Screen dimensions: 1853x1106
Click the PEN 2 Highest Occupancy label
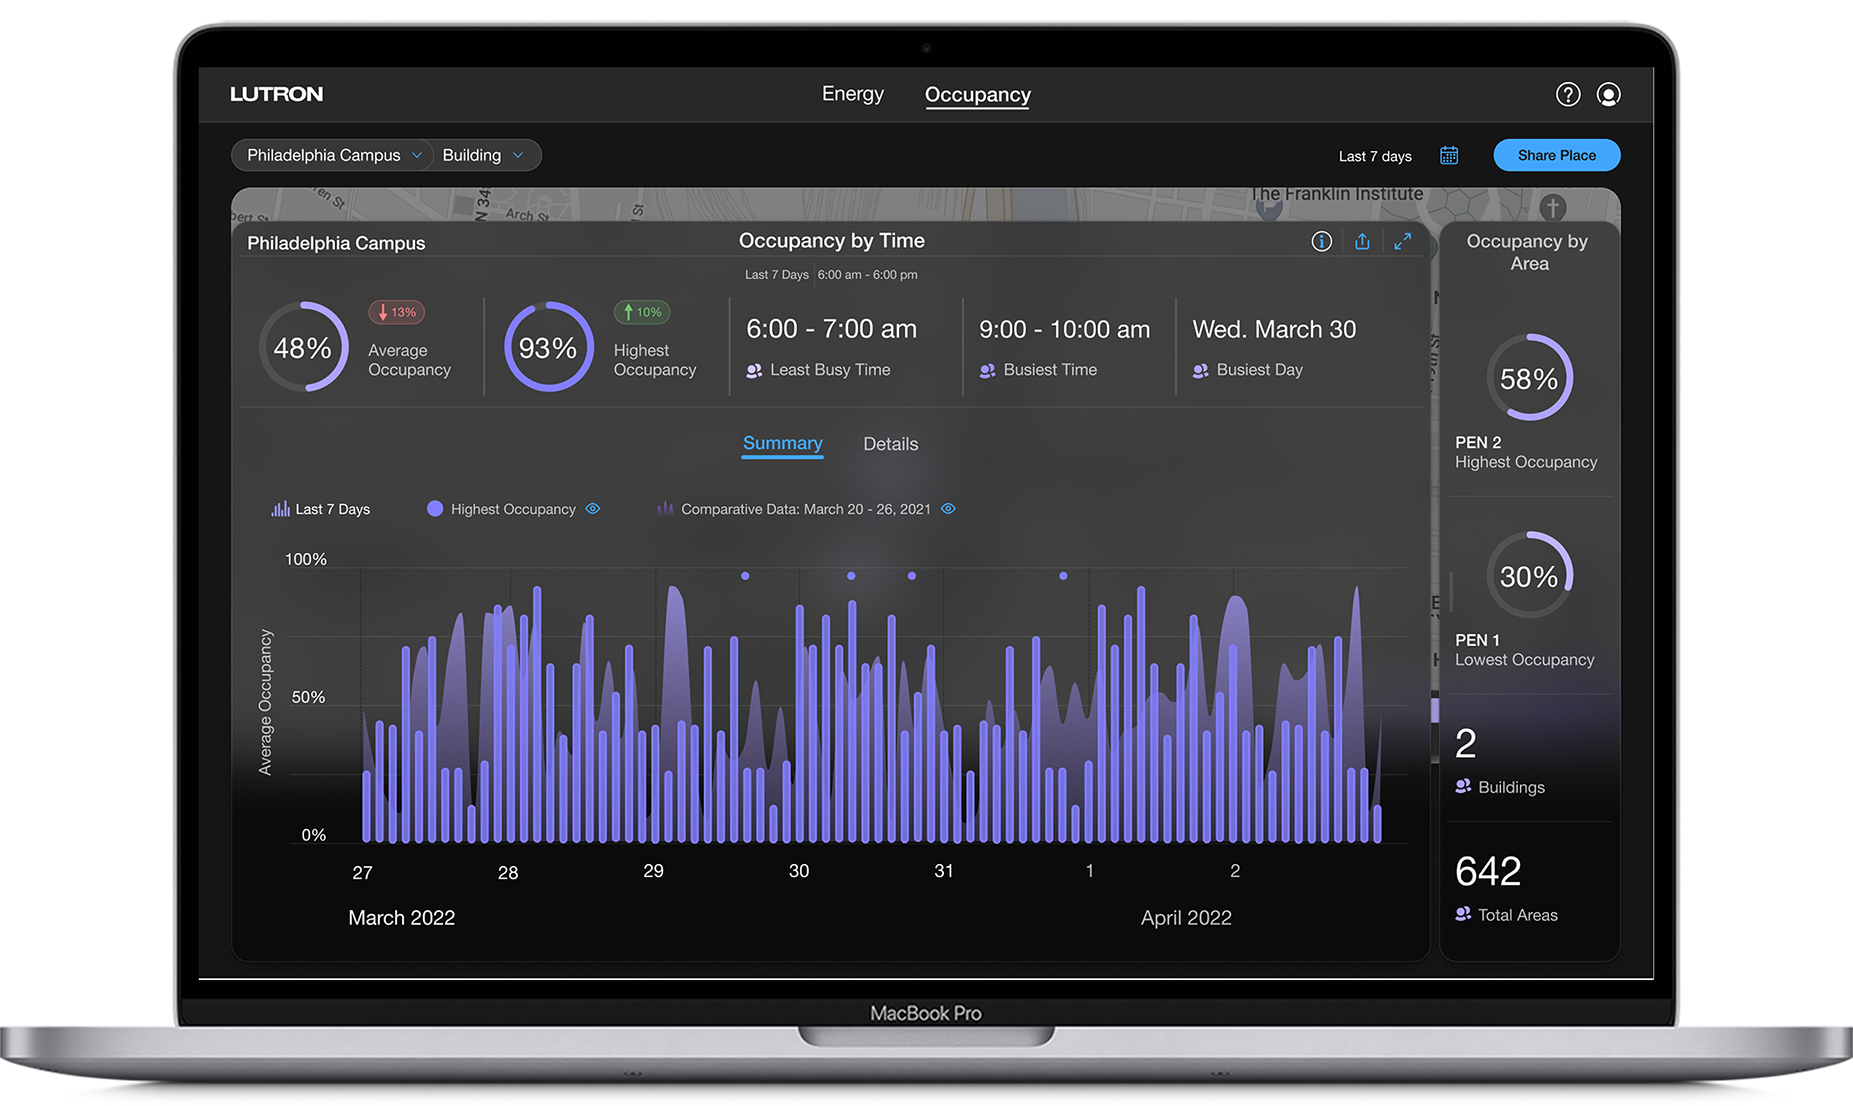1526,452
